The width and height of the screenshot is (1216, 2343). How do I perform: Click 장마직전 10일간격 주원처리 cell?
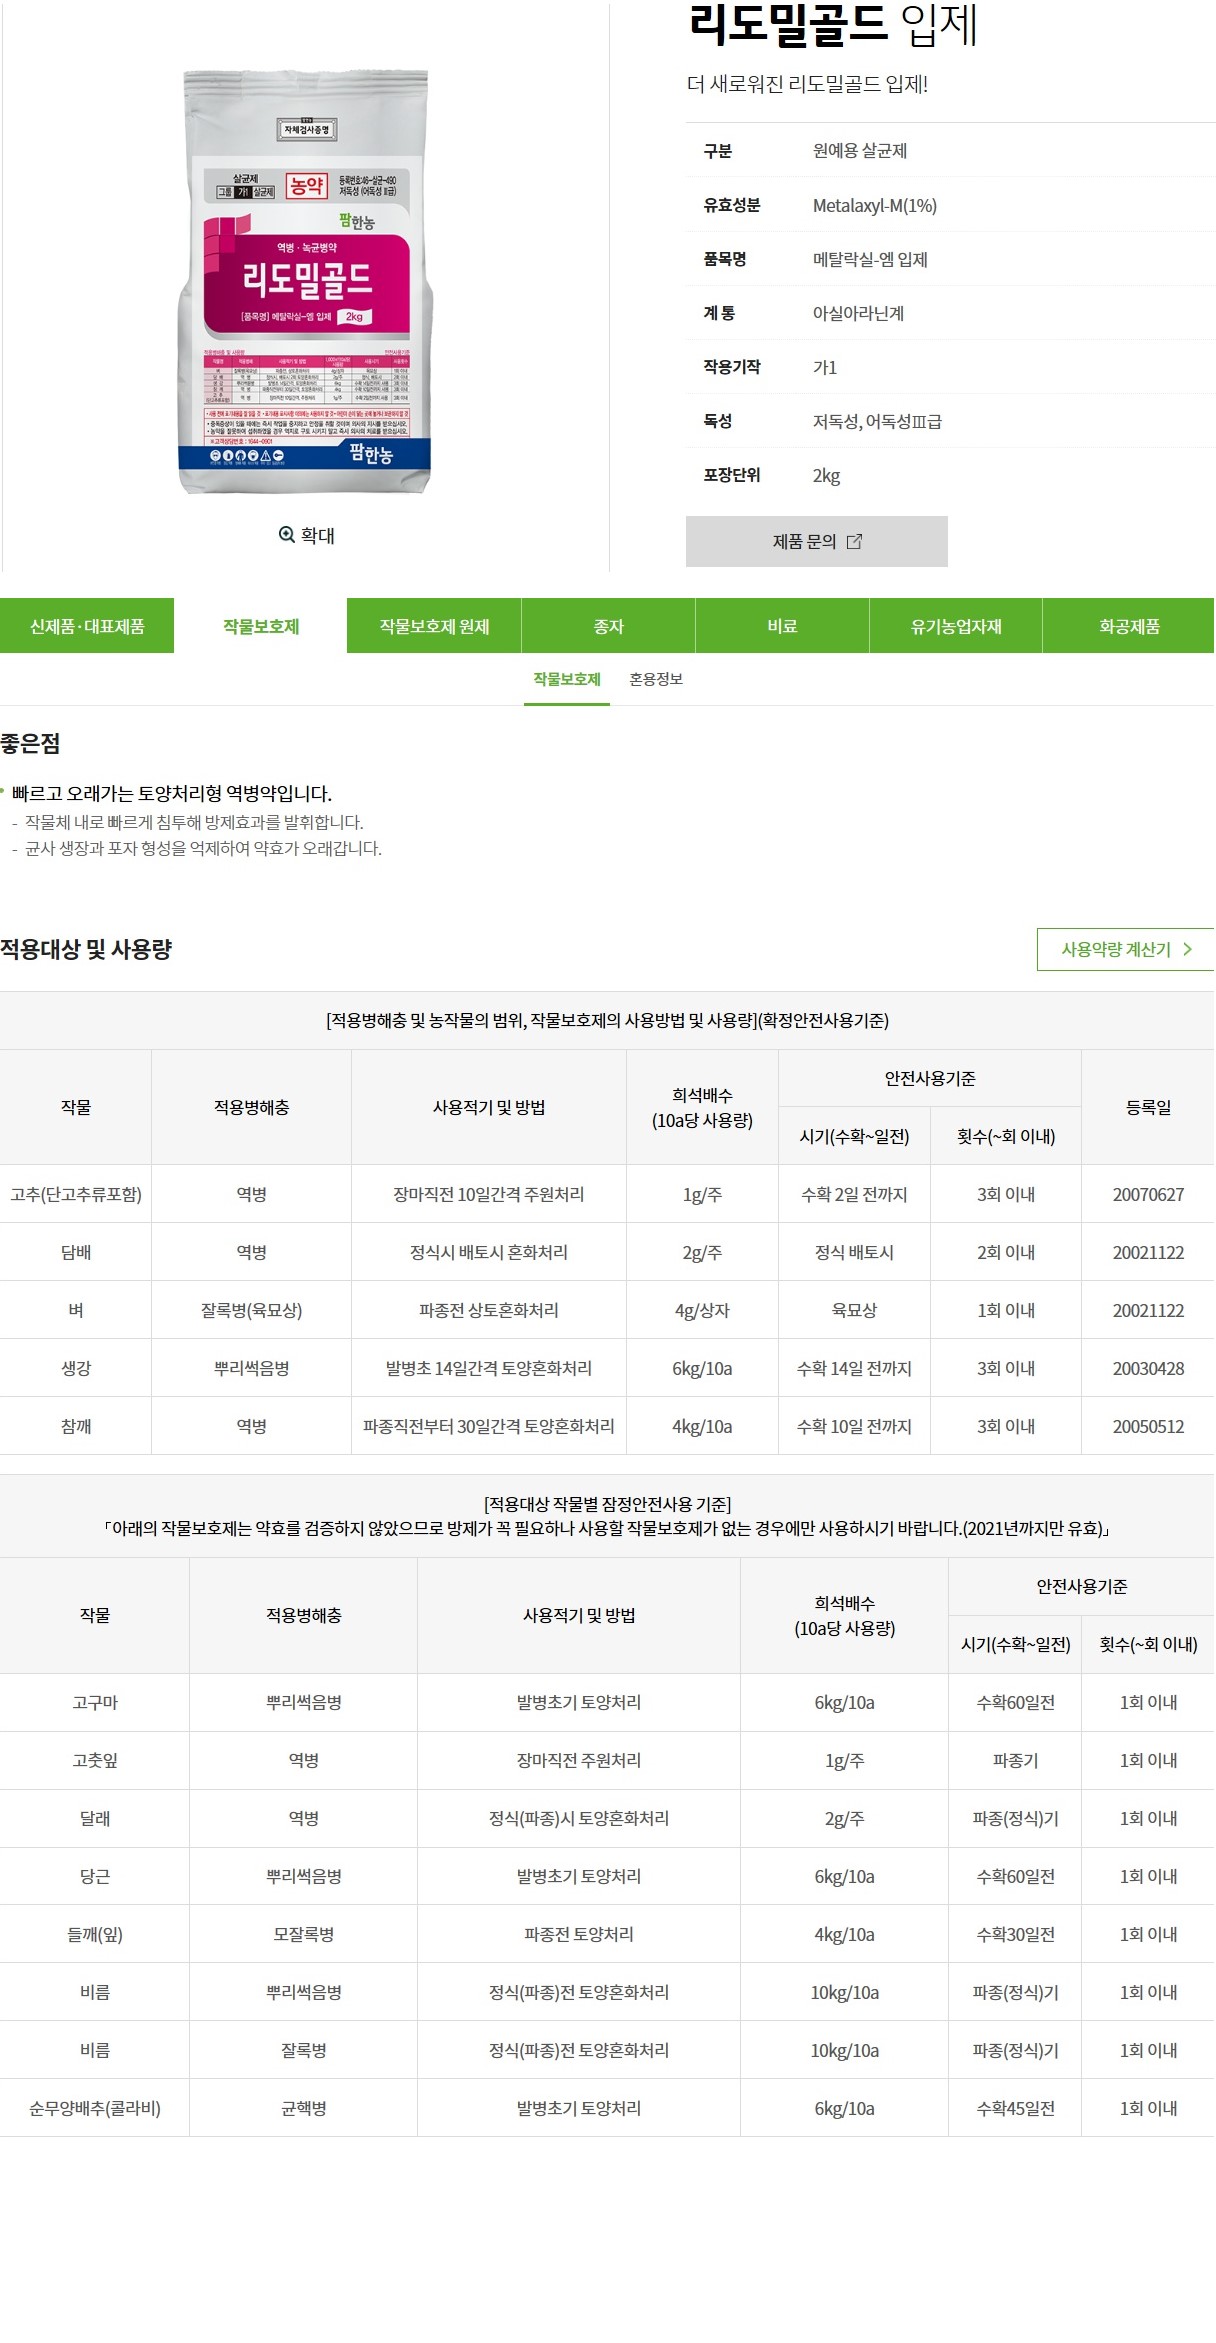489,1194
